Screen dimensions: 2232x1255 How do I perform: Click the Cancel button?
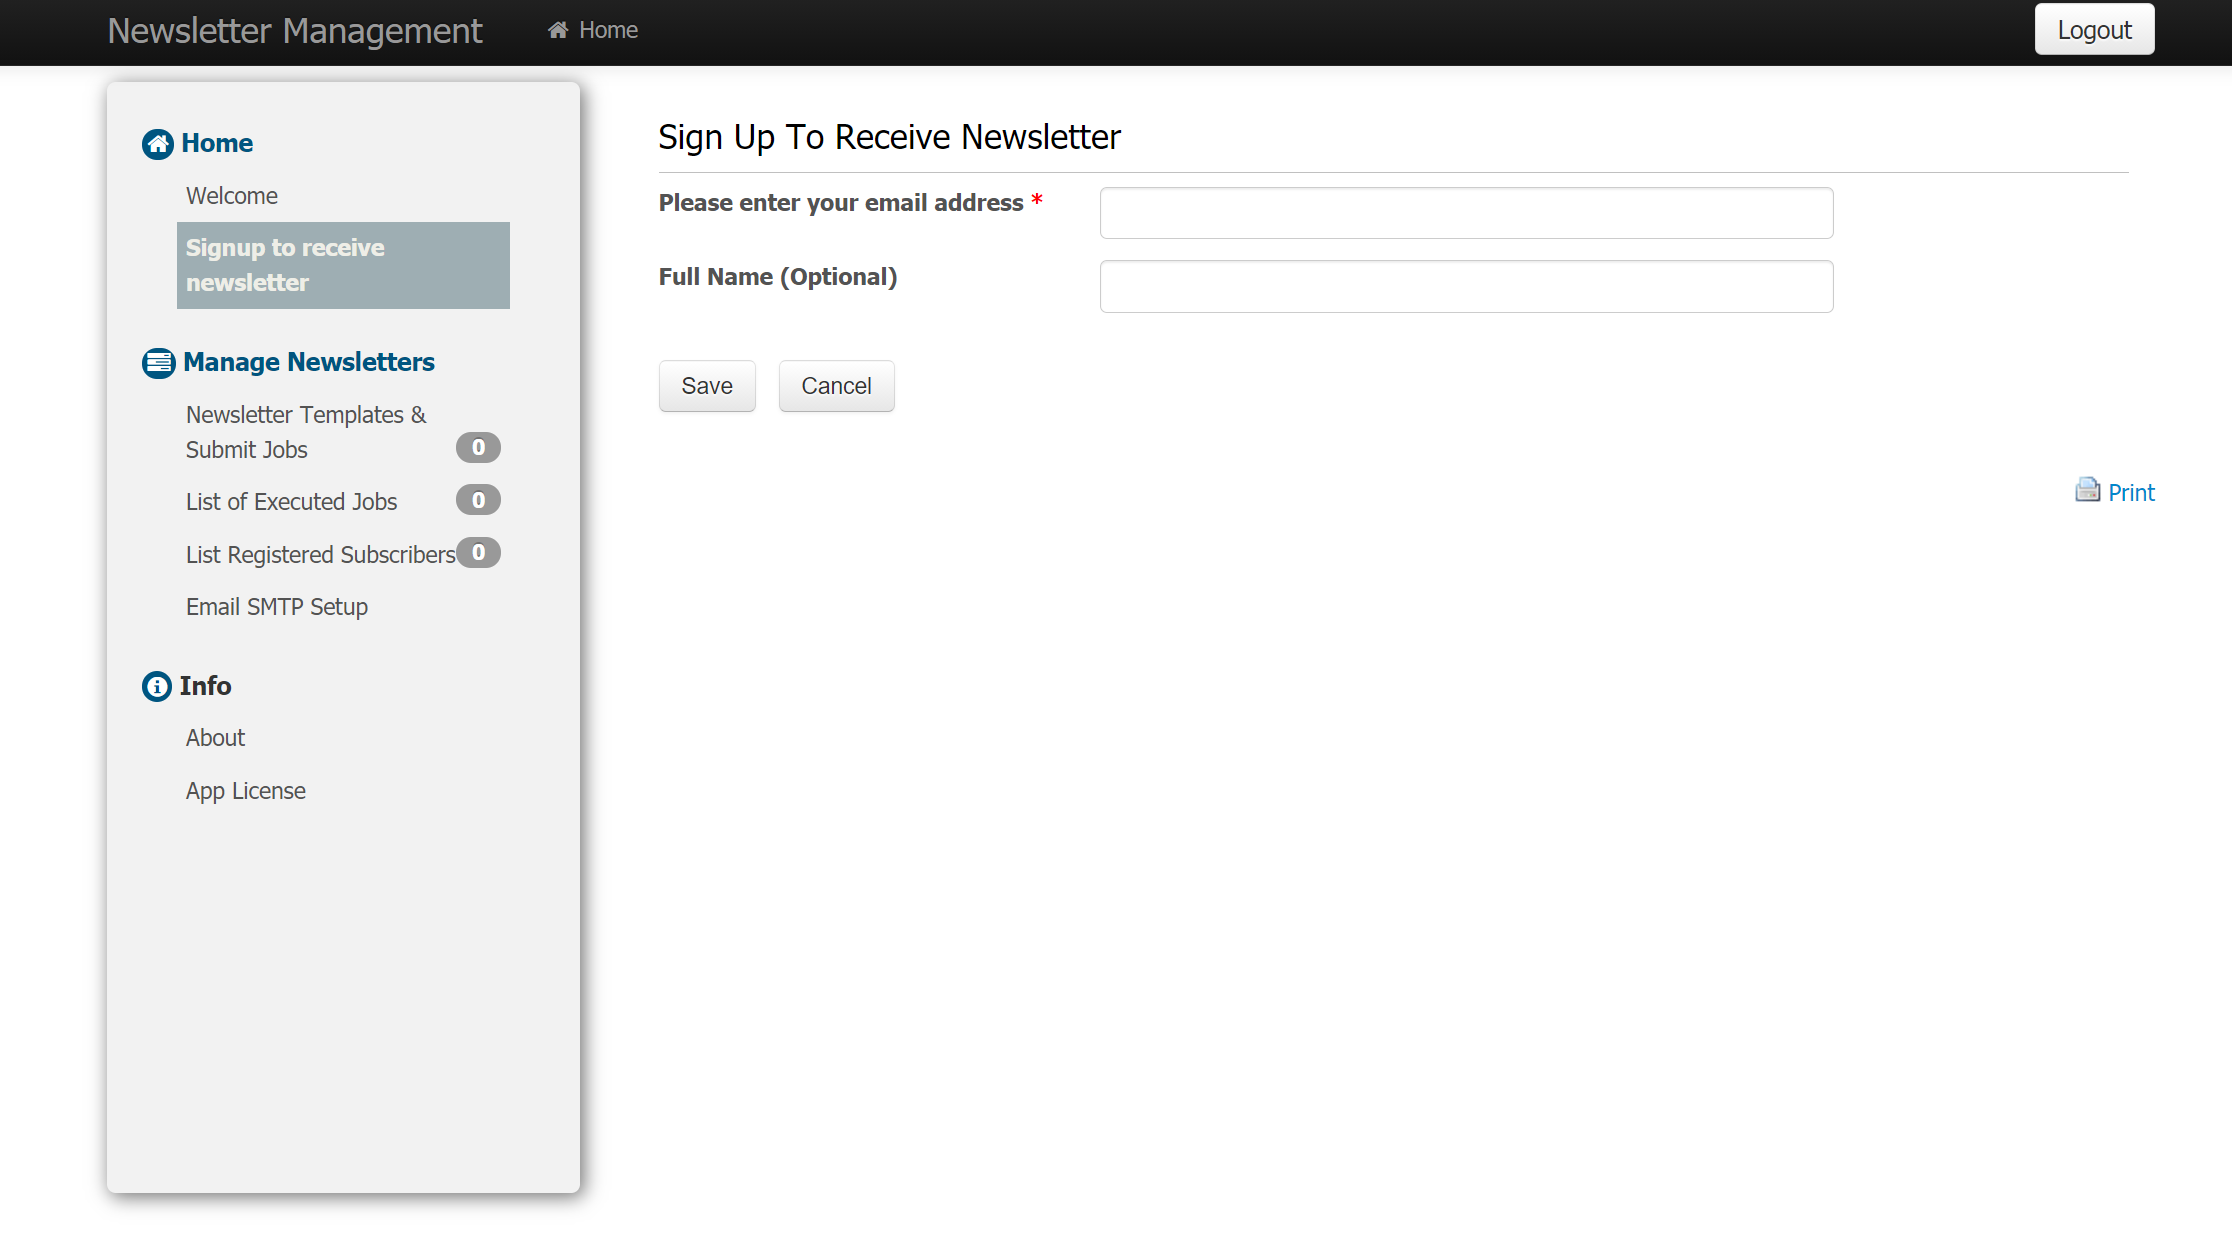pyautogui.click(x=836, y=386)
